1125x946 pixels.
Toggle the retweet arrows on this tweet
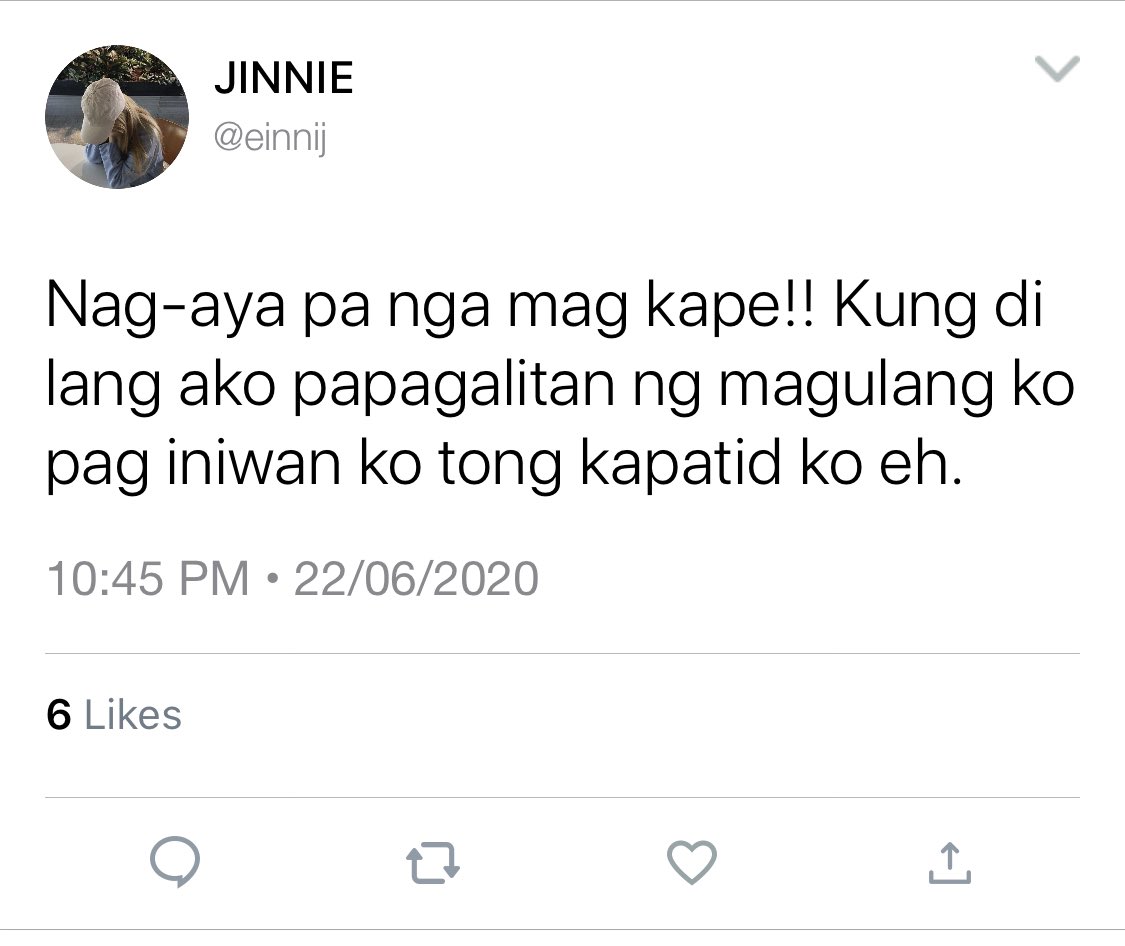point(433,862)
